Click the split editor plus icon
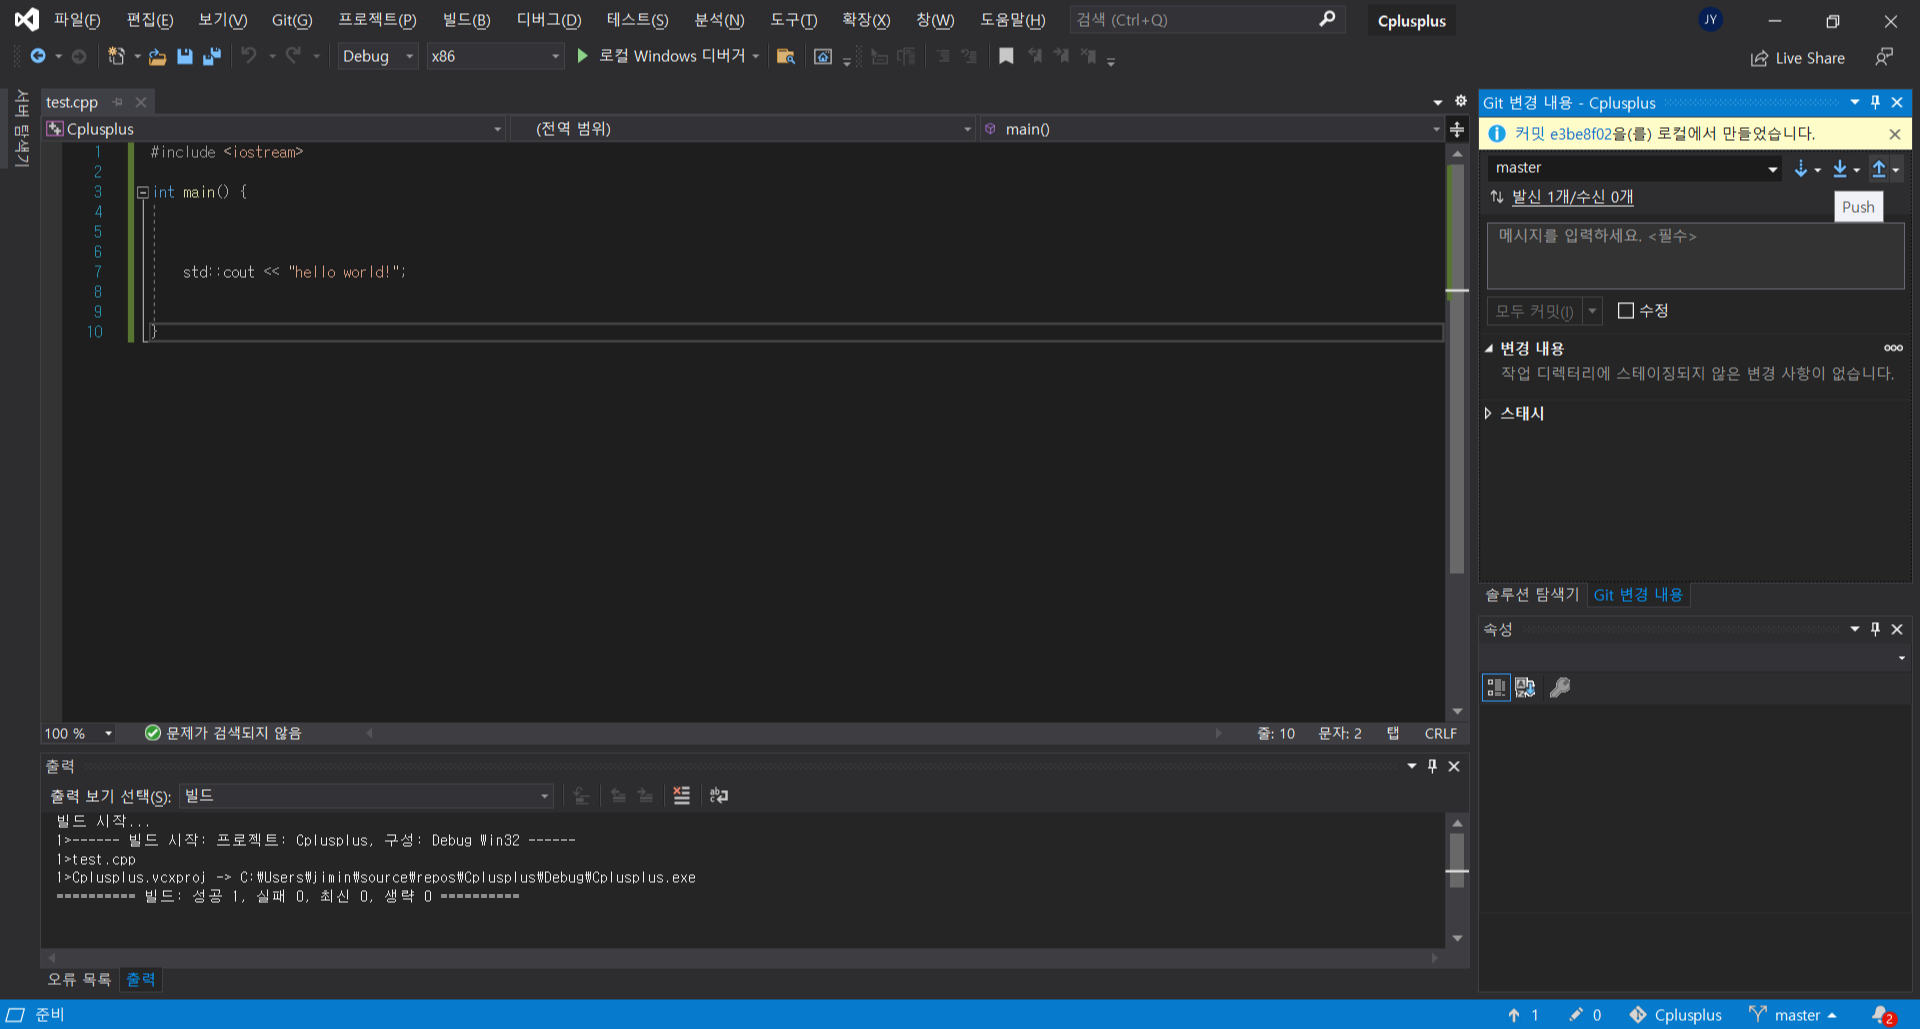Image resolution: width=1920 pixels, height=1029 pixels. [1457, 129]
